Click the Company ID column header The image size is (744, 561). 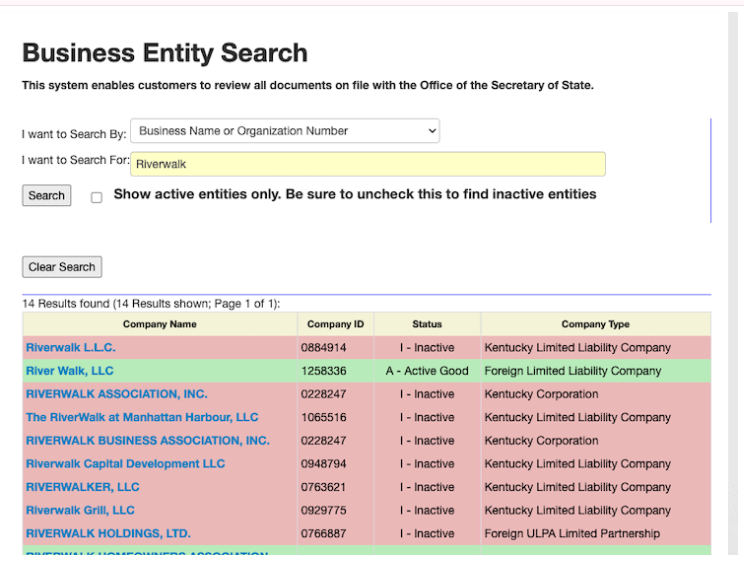(x=335, y=324)
